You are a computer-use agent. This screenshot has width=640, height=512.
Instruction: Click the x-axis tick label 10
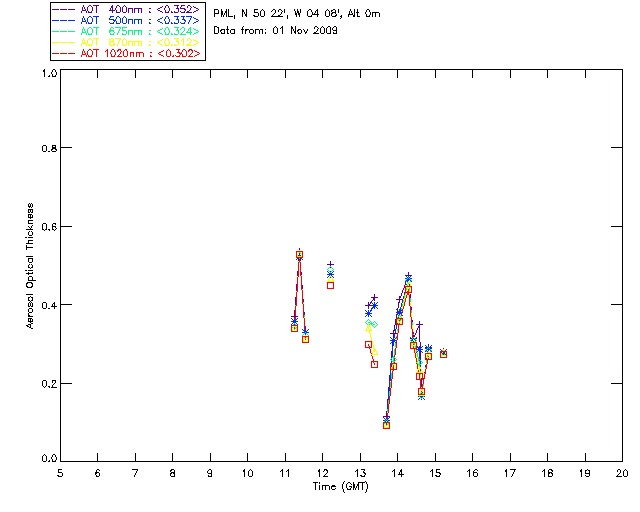pyautogui.click(x=247, y=474)
